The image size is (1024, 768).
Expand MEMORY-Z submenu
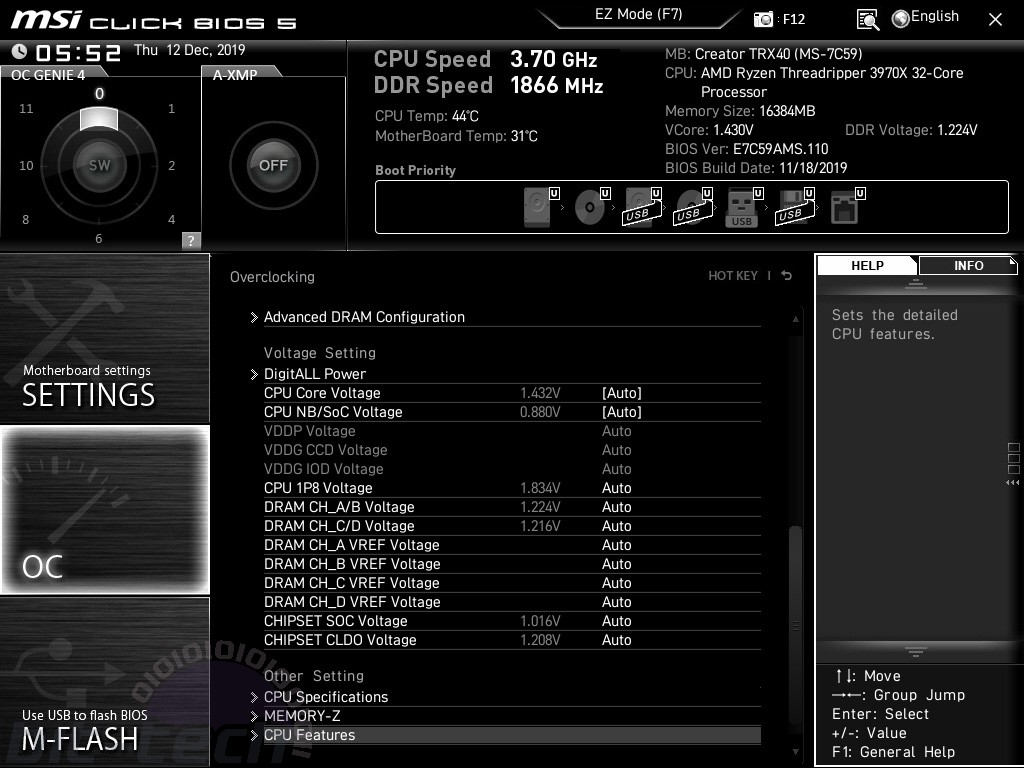505,716
